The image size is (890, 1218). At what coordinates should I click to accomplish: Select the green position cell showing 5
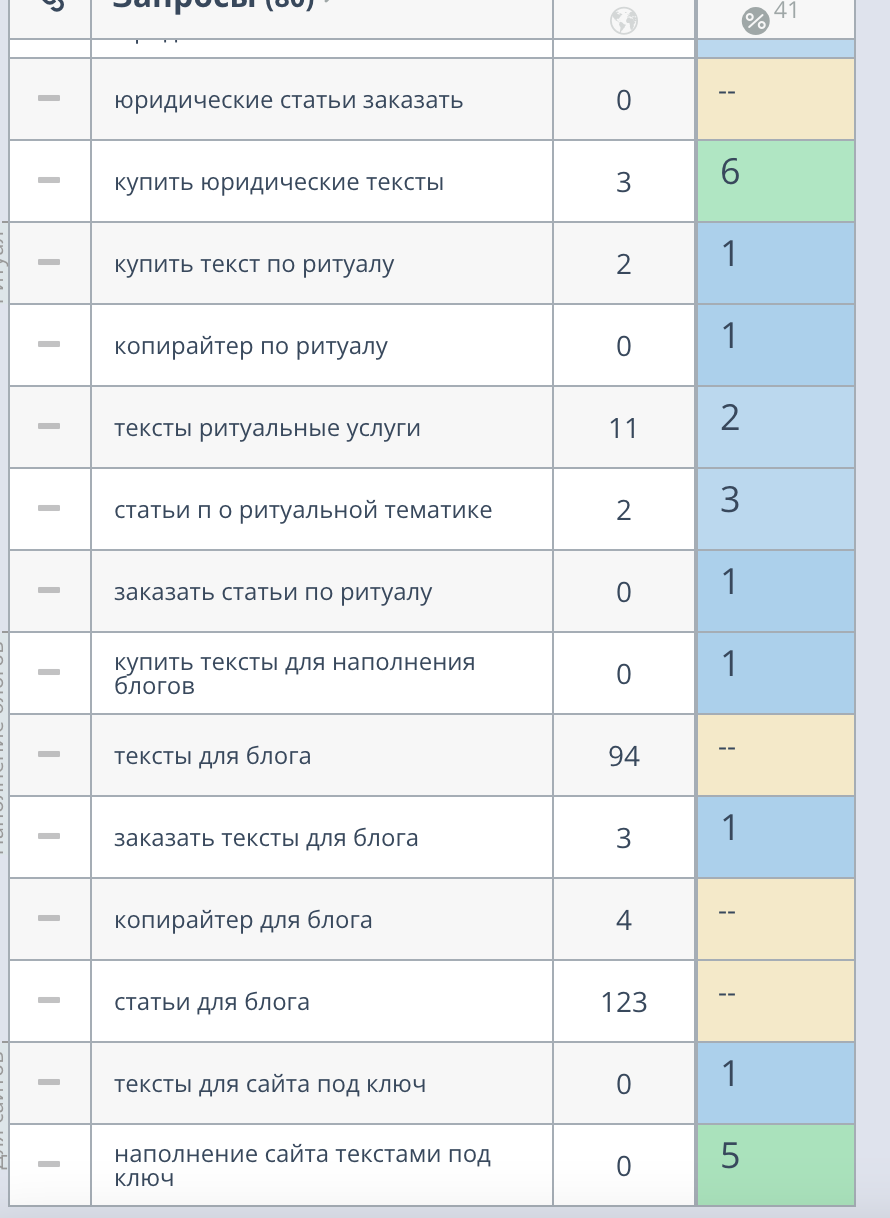pyautogui.click(x=776, y=1165)
